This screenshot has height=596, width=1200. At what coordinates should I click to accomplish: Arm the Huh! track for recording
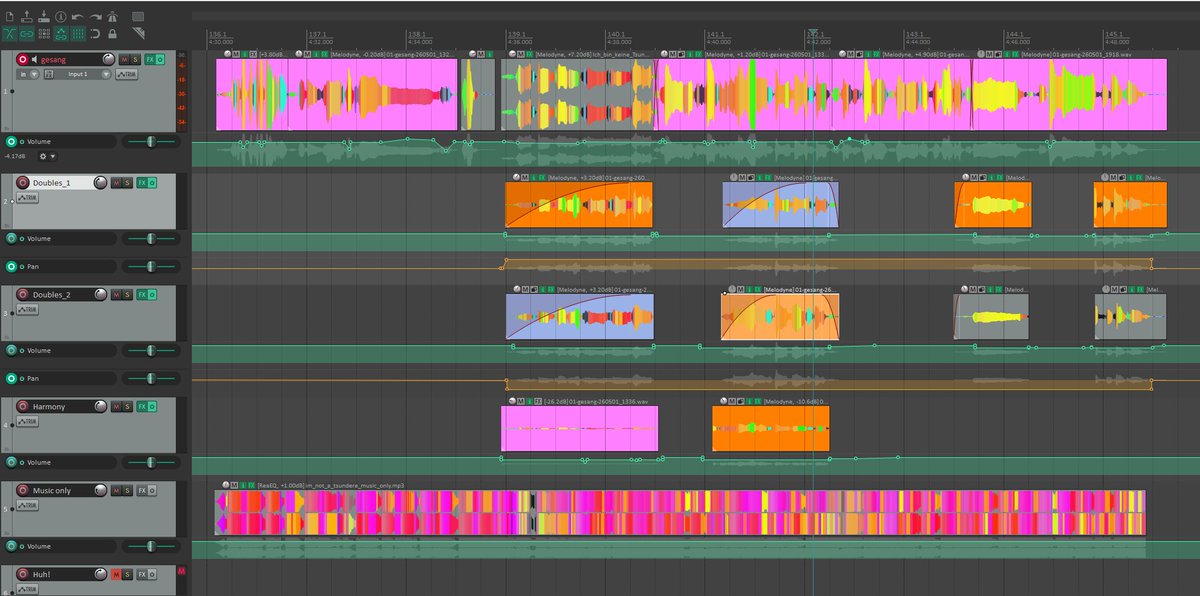tap(23, 574)
